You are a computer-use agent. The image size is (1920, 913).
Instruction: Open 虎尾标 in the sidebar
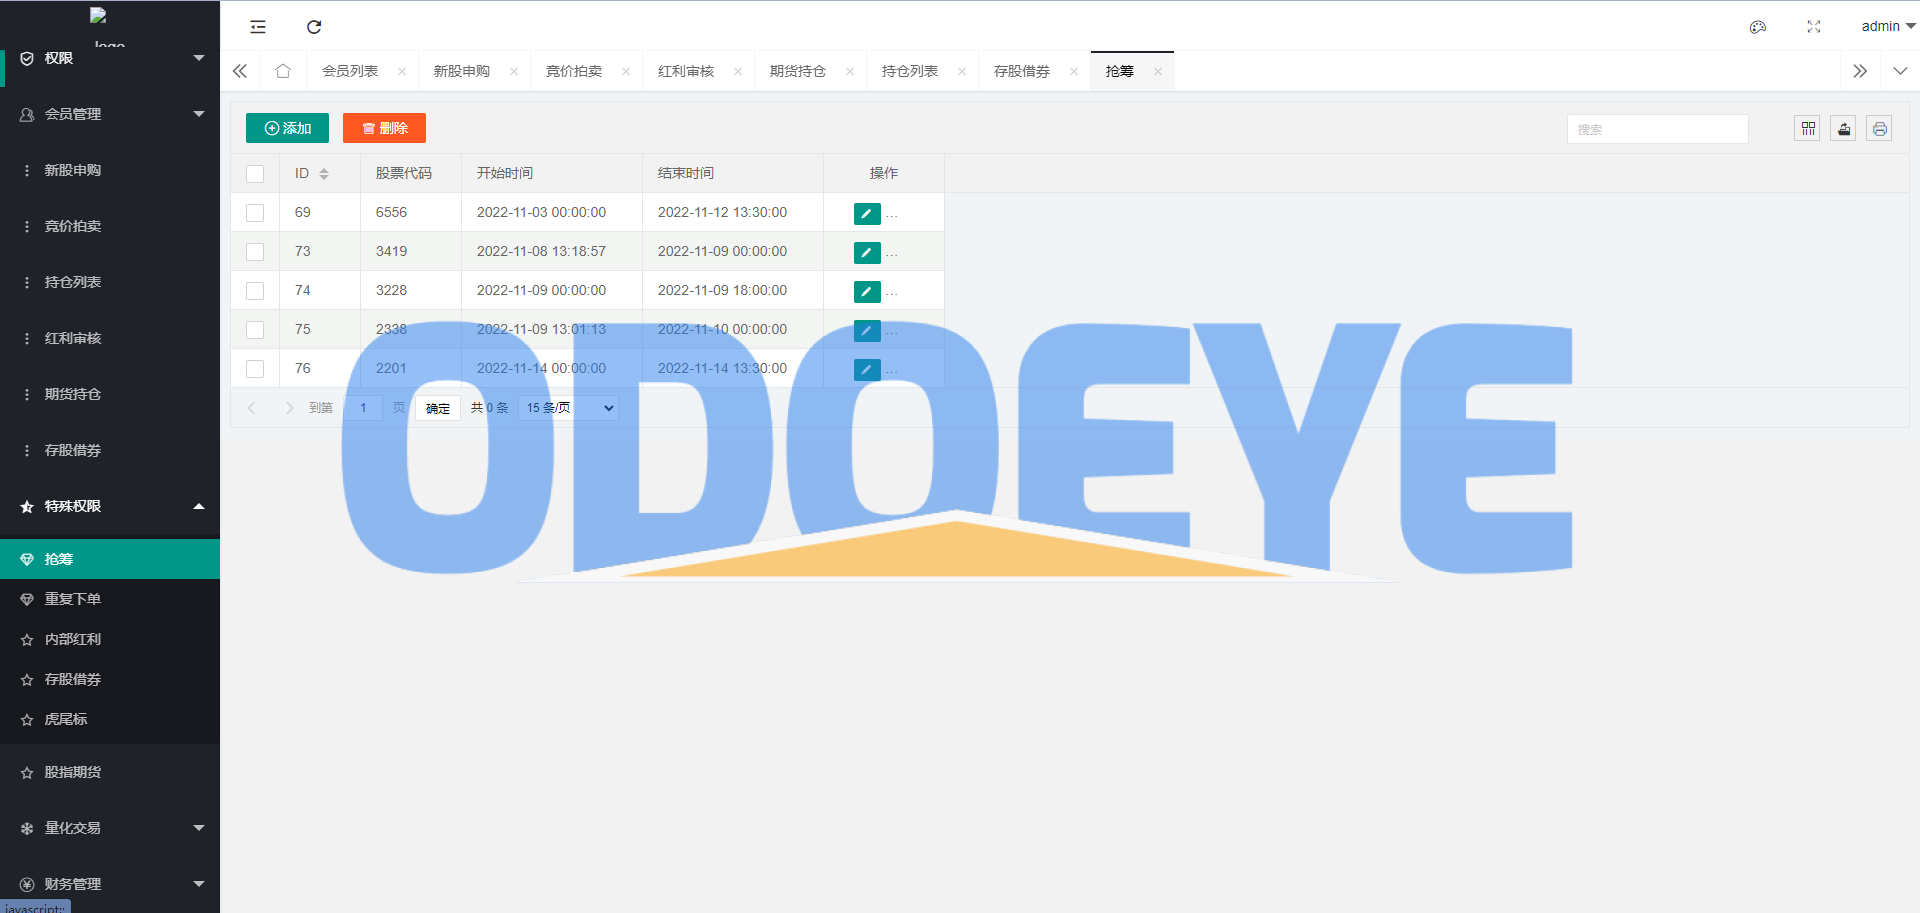pyautogui.click(x=110, y=719)
